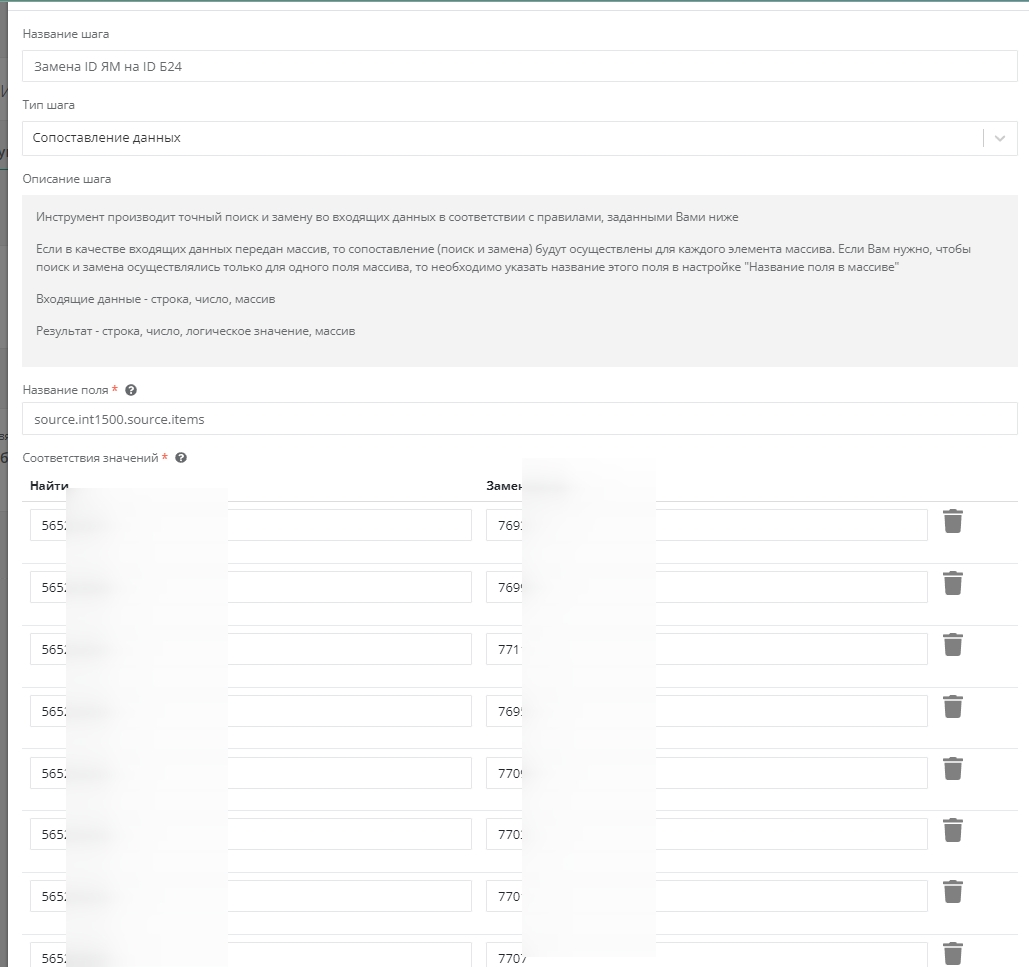
Task: Delete the eighth mapping row at the bottom
Action: point(953,954)
